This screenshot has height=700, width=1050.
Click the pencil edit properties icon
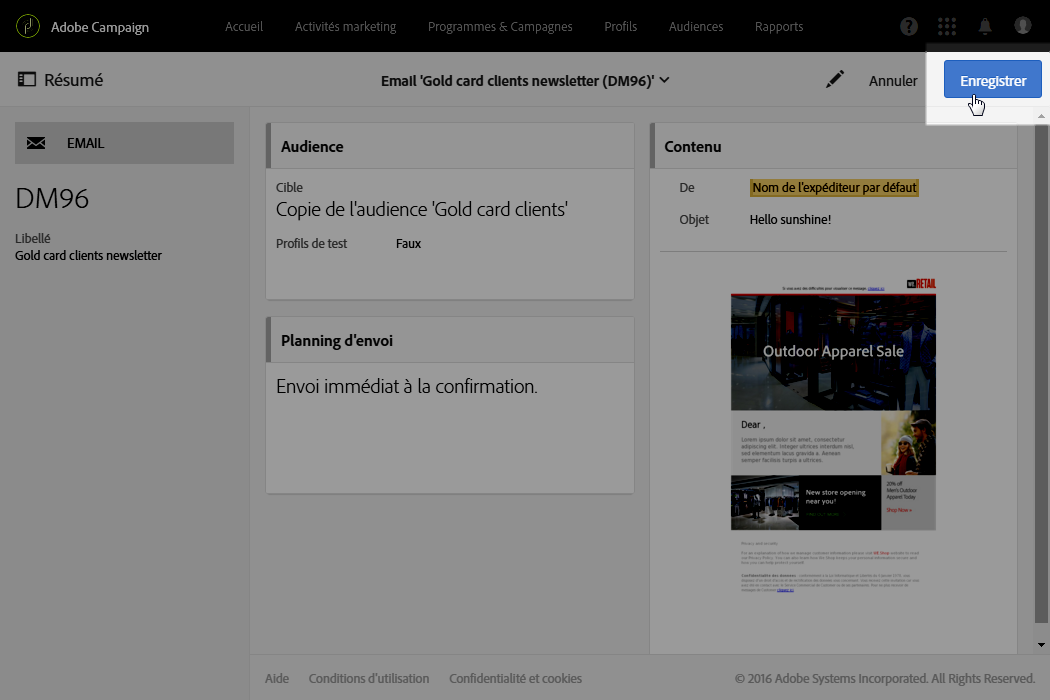click(x=834, y=80)
